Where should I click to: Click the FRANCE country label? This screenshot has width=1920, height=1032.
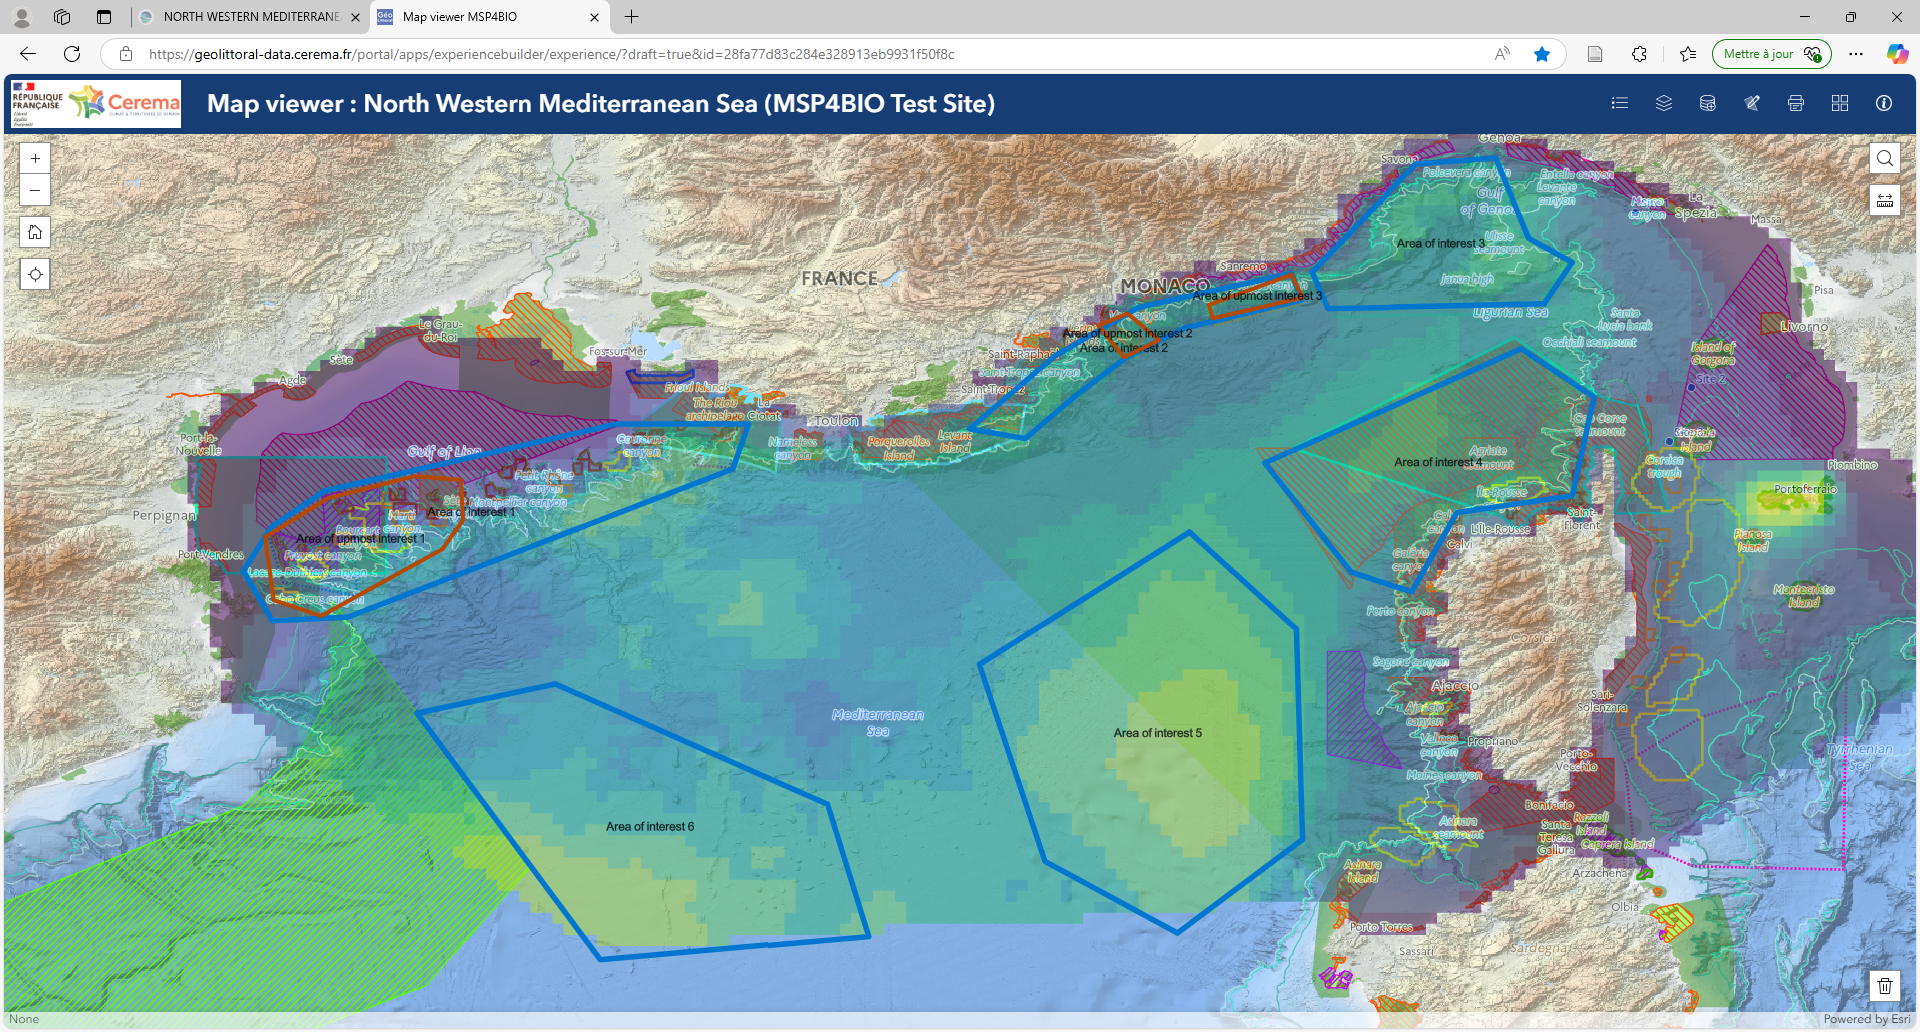[x=839, y=279]
